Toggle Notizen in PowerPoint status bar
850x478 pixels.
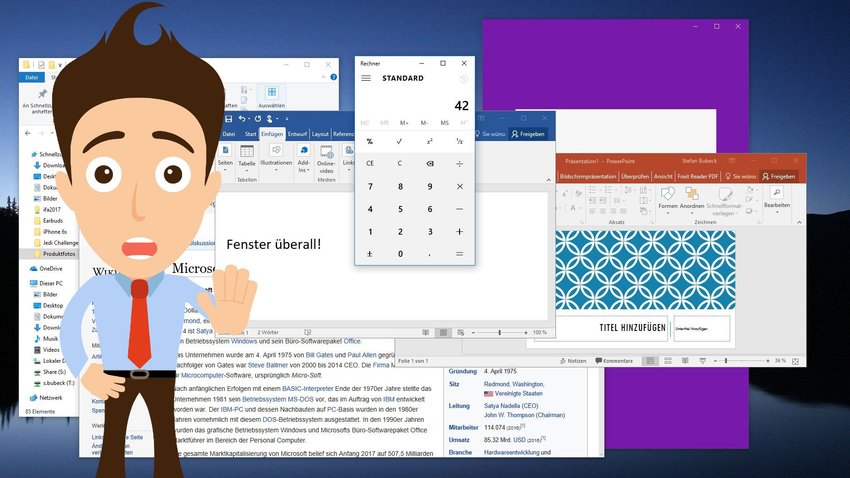(573, 360)
